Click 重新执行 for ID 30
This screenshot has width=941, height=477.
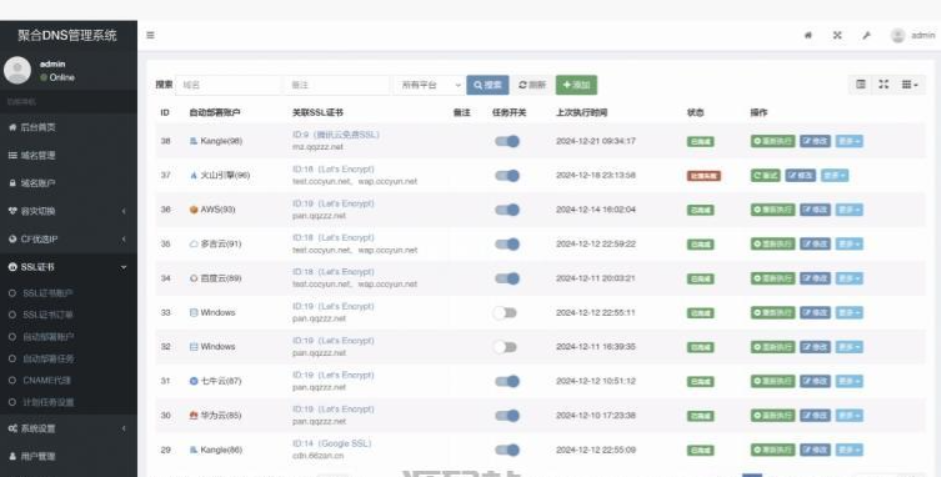[773, 415]
